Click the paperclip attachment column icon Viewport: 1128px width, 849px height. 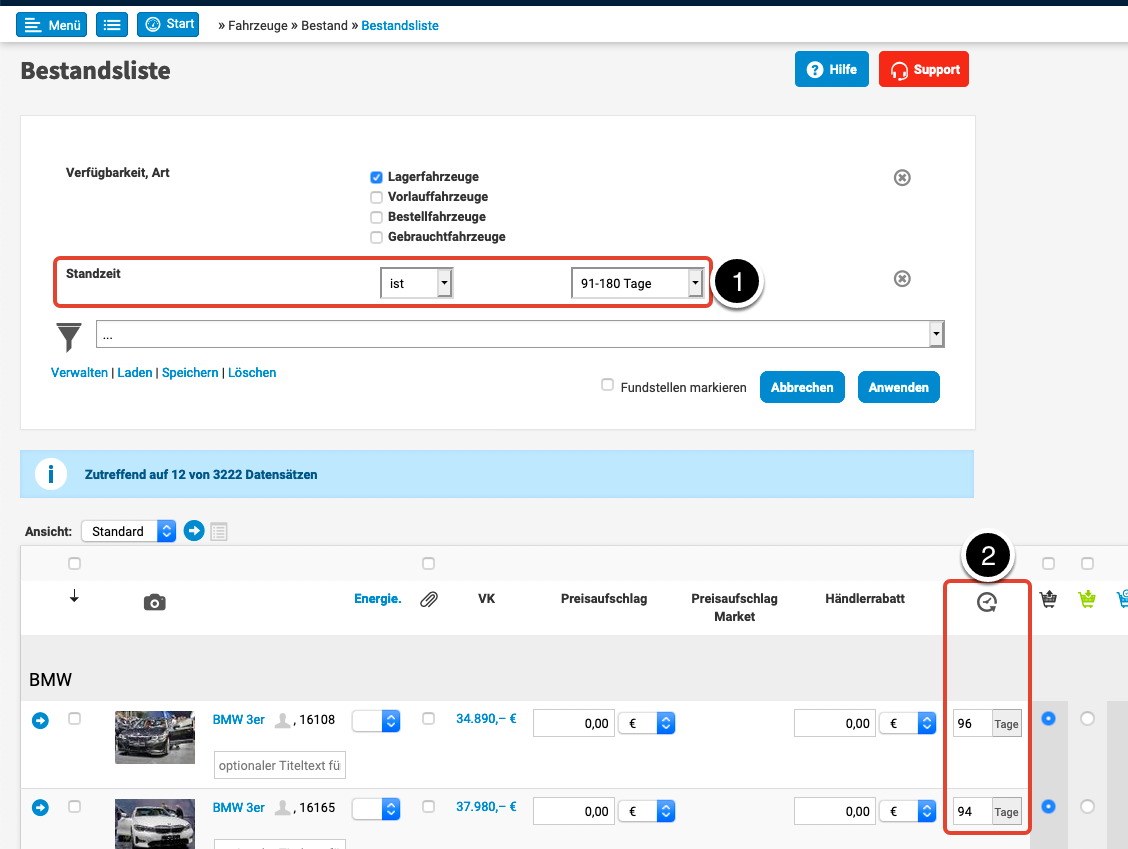pyautogui.click(x=429, y=600)
